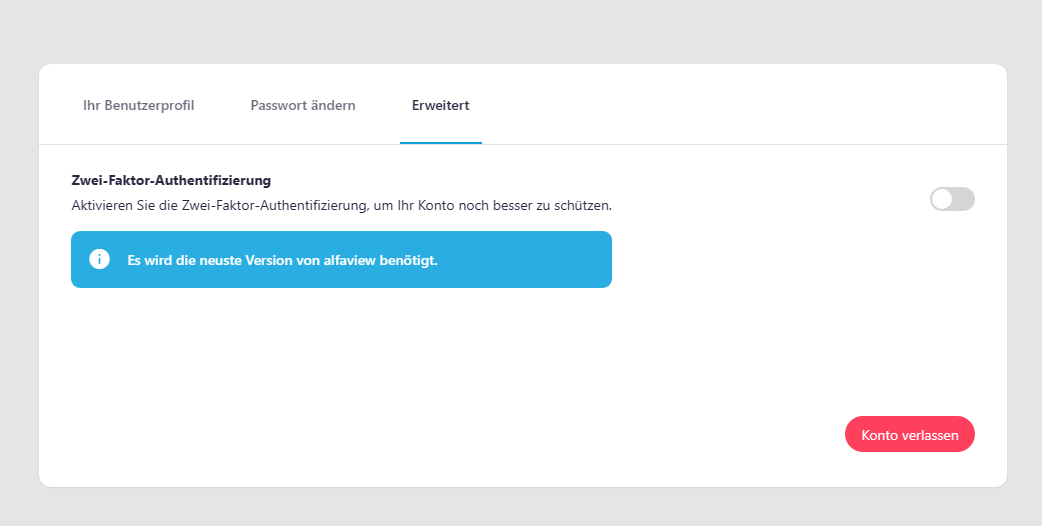Click the empty right end of the blue banner
Viewport: 1042px width, 526px height.
[x=560, y=260]
